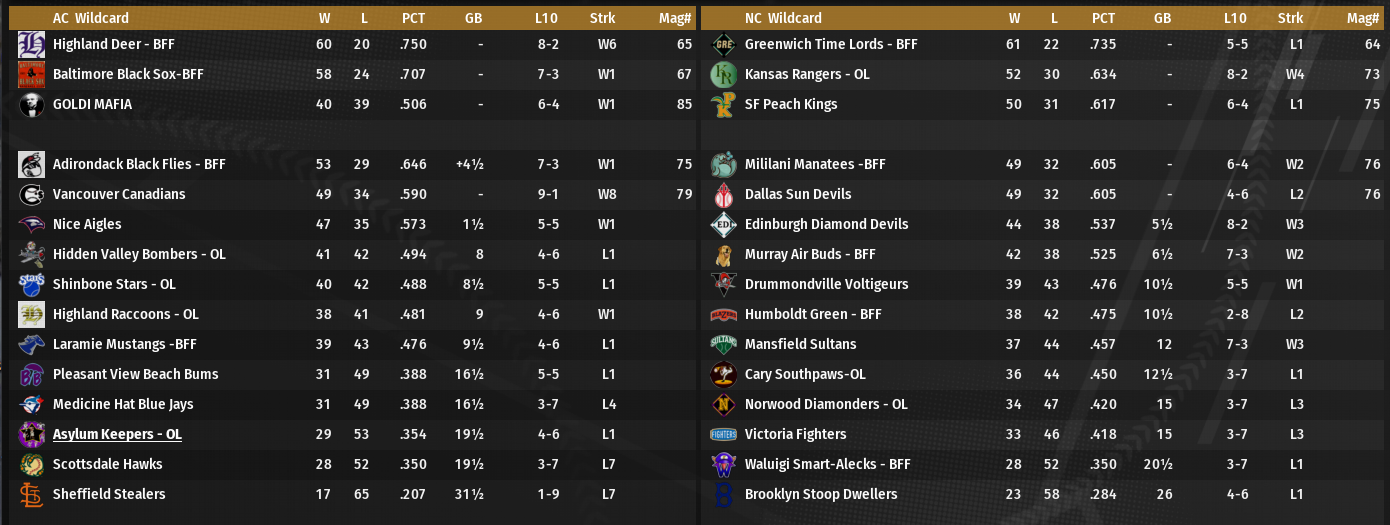
Task: Click the Sheffield Stealers logo icon
Action: coord(31,495)
